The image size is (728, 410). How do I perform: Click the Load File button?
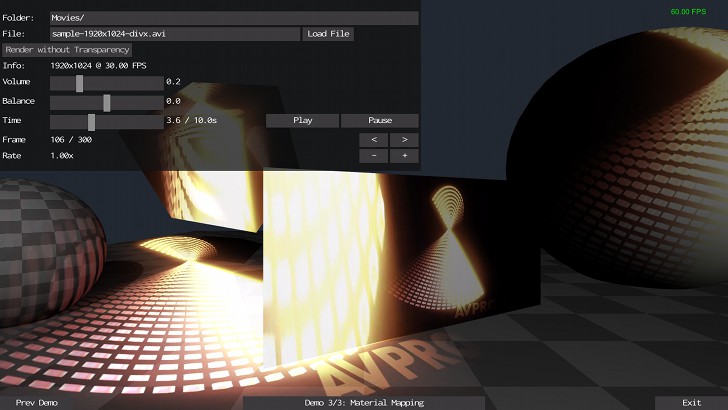[x=328, y=34]
